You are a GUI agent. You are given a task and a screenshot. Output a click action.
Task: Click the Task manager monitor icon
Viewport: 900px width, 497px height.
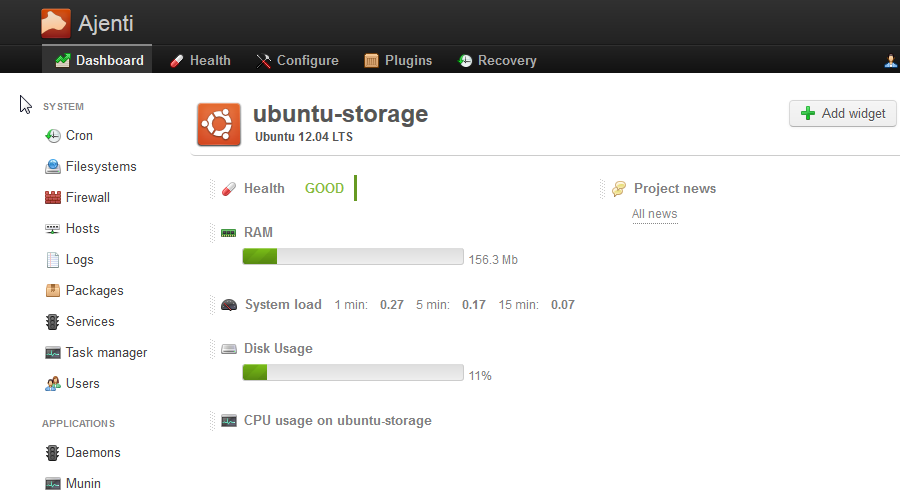pyautogui.click(x=53, y=353)
